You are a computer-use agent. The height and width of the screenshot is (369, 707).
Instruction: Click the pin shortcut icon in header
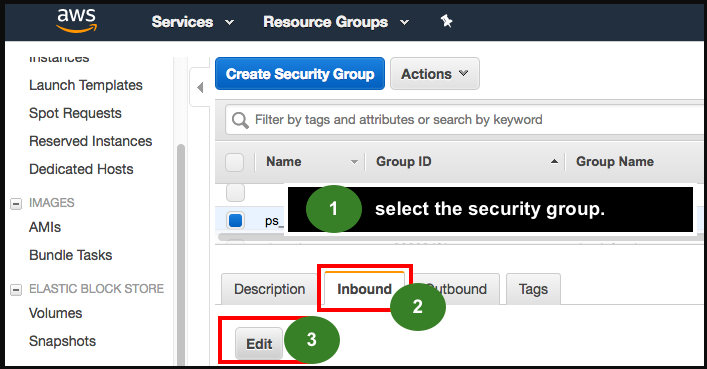tap(446, 21)
